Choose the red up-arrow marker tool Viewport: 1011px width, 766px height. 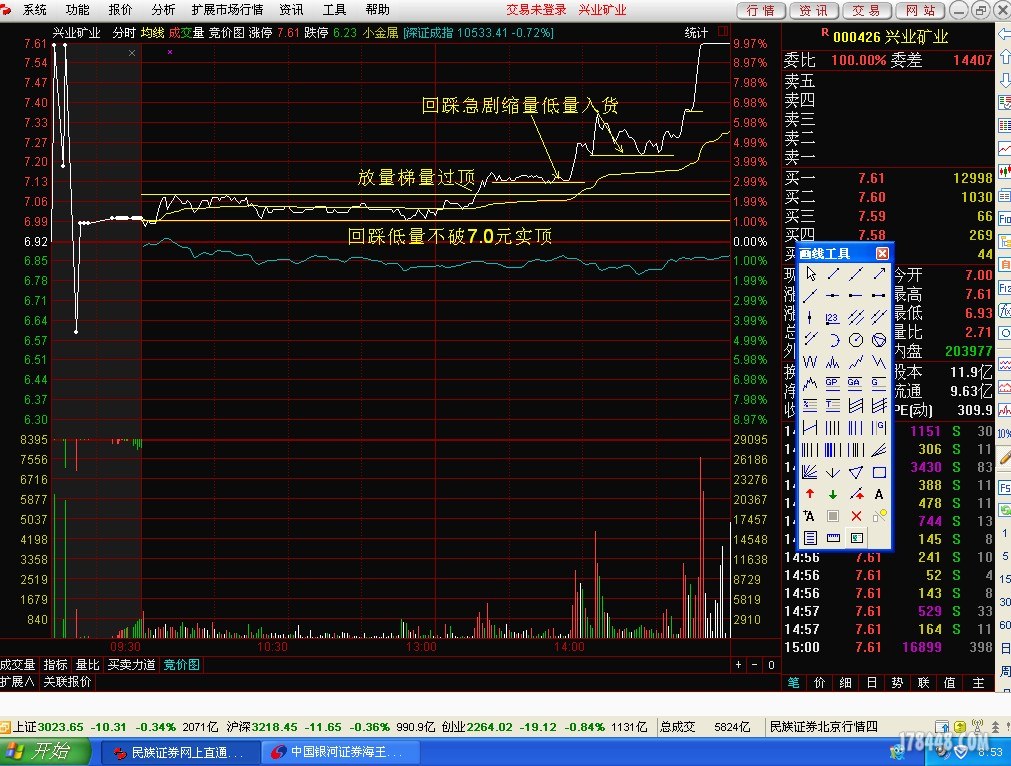pyautogui.click(x=810, y=494)
